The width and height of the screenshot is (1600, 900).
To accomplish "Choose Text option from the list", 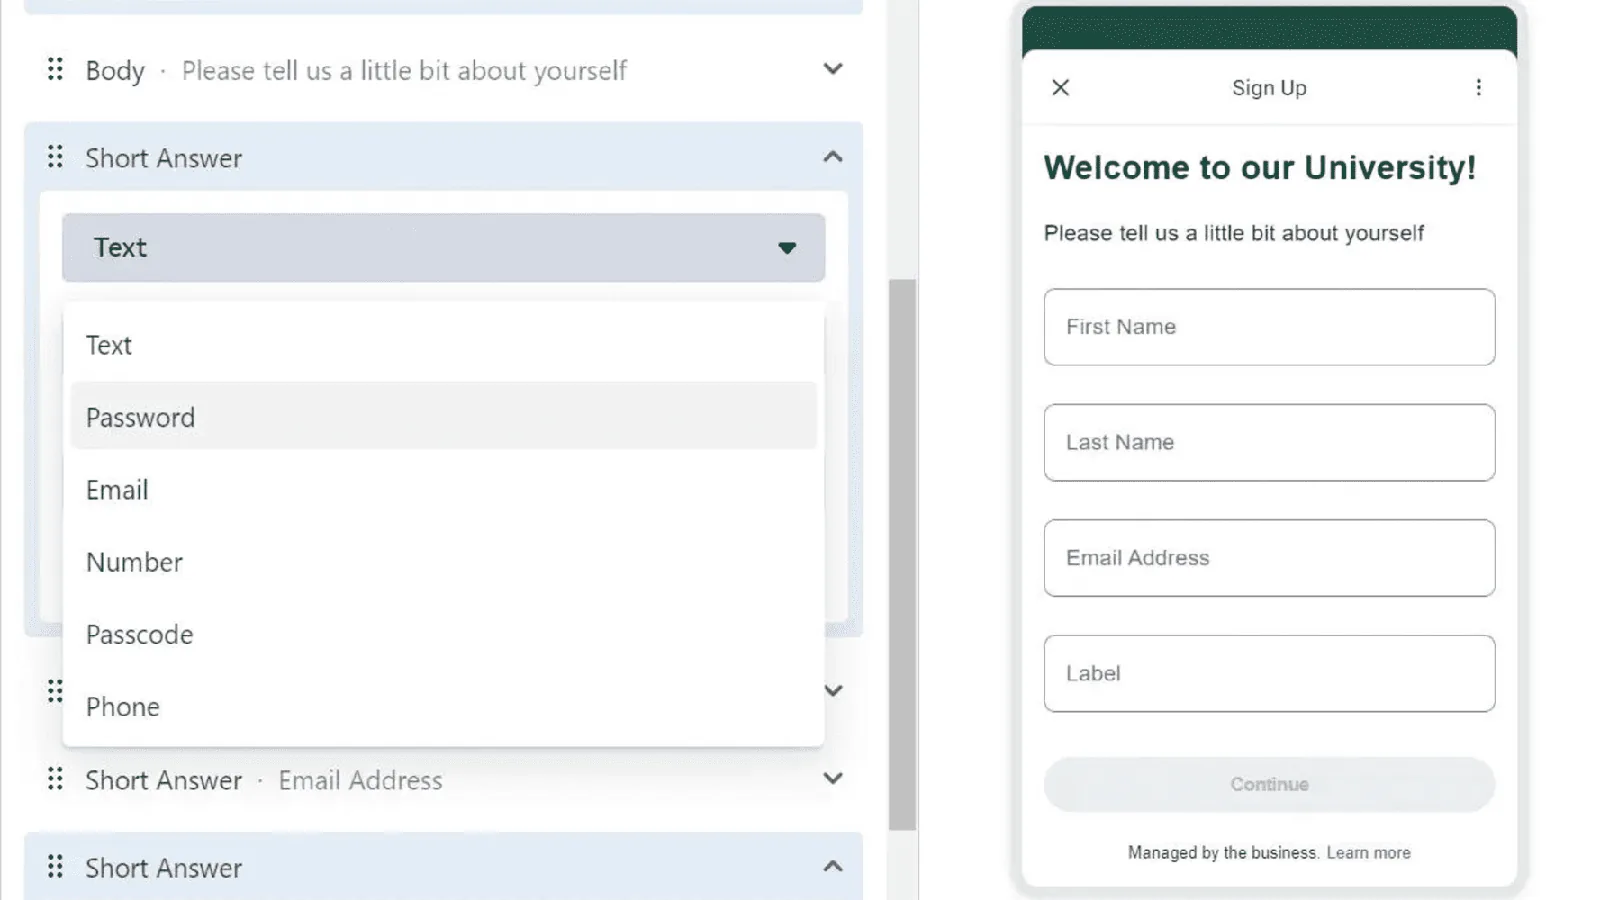I will point(444,345).
